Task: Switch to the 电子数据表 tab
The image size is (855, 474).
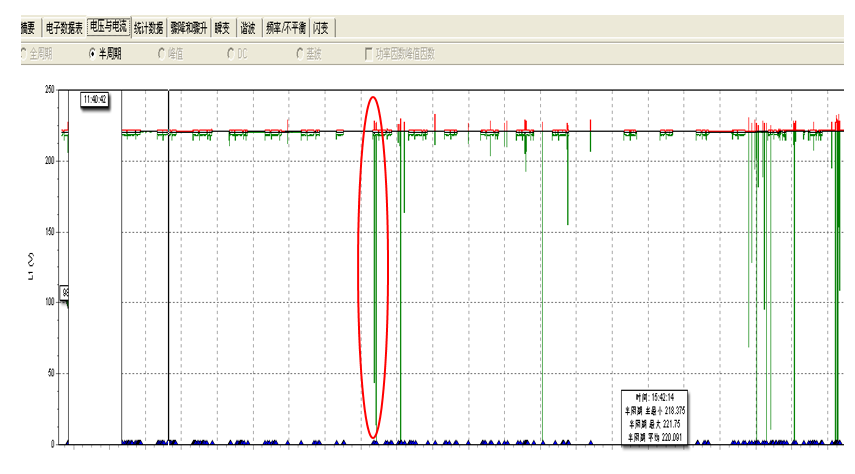Action: (x=64, y=27)
